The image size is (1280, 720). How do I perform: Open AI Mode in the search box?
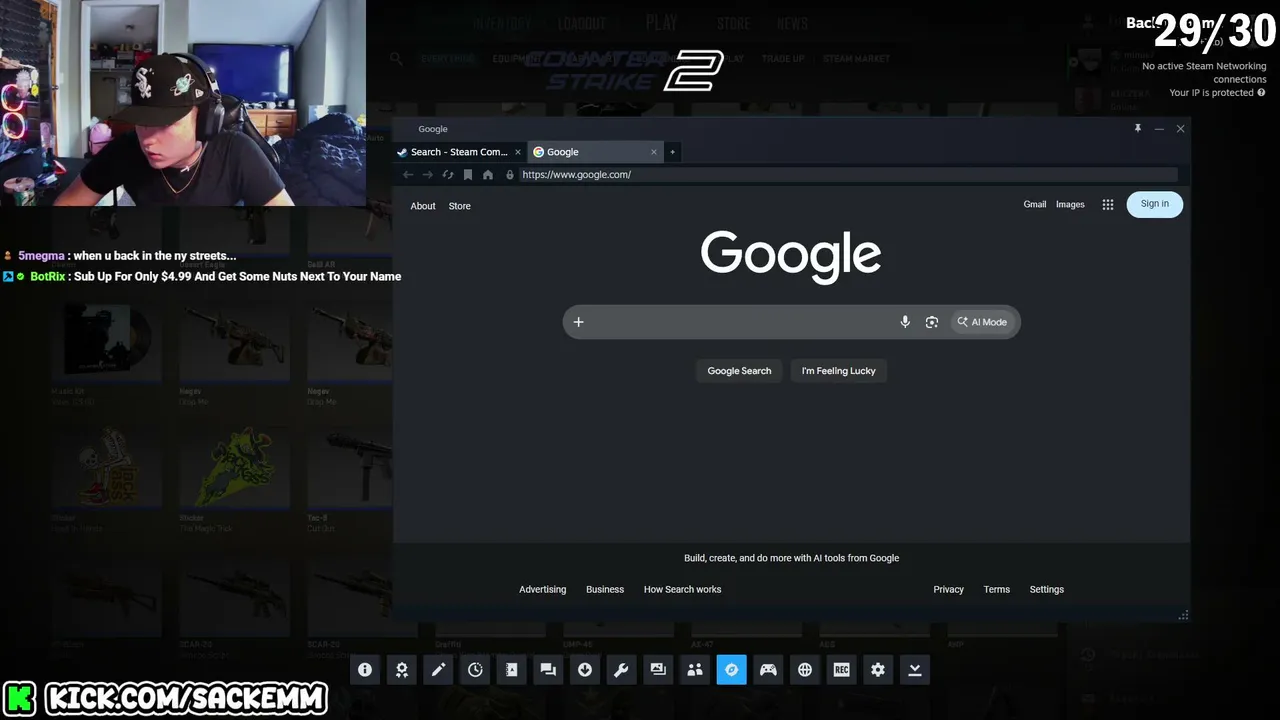click(982, 322)
